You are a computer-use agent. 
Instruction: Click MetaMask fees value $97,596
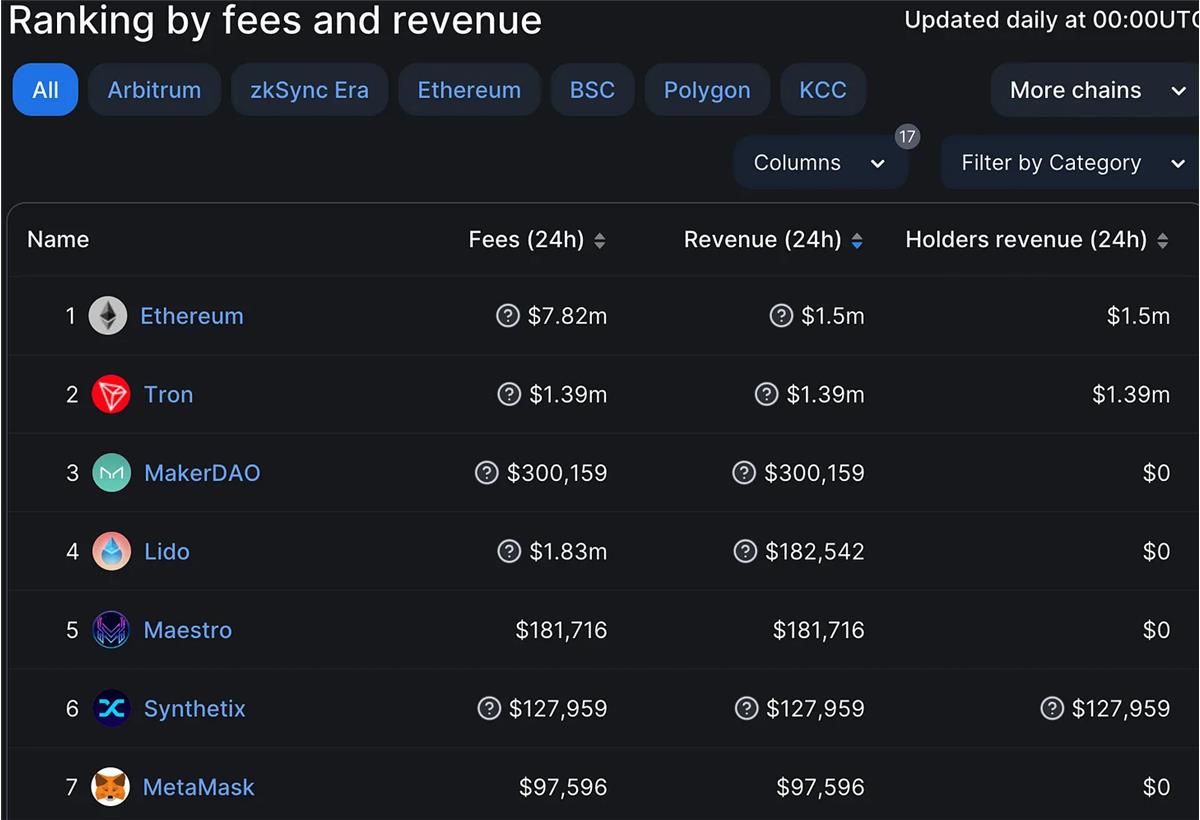point(563,787)
